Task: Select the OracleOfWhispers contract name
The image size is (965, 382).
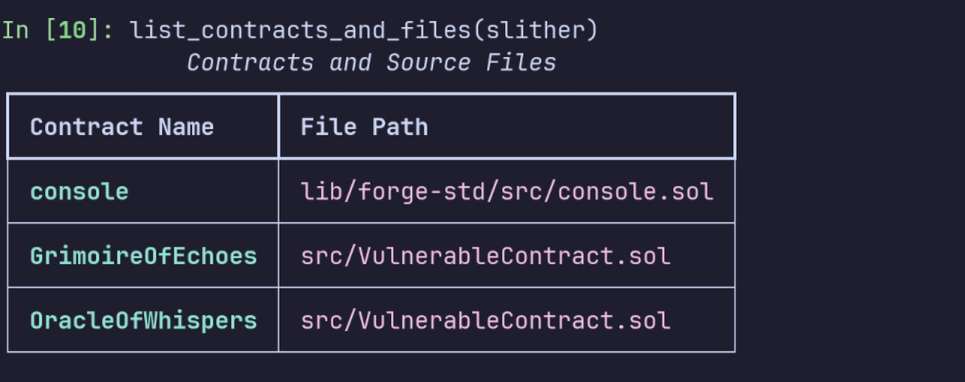Action: point(143,321)
